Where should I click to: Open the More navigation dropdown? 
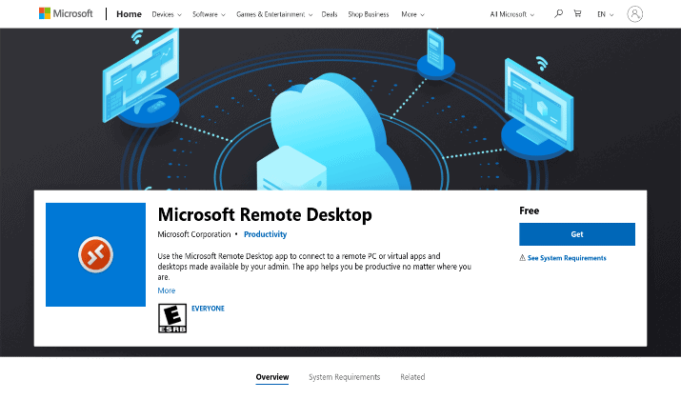[413, 14]
